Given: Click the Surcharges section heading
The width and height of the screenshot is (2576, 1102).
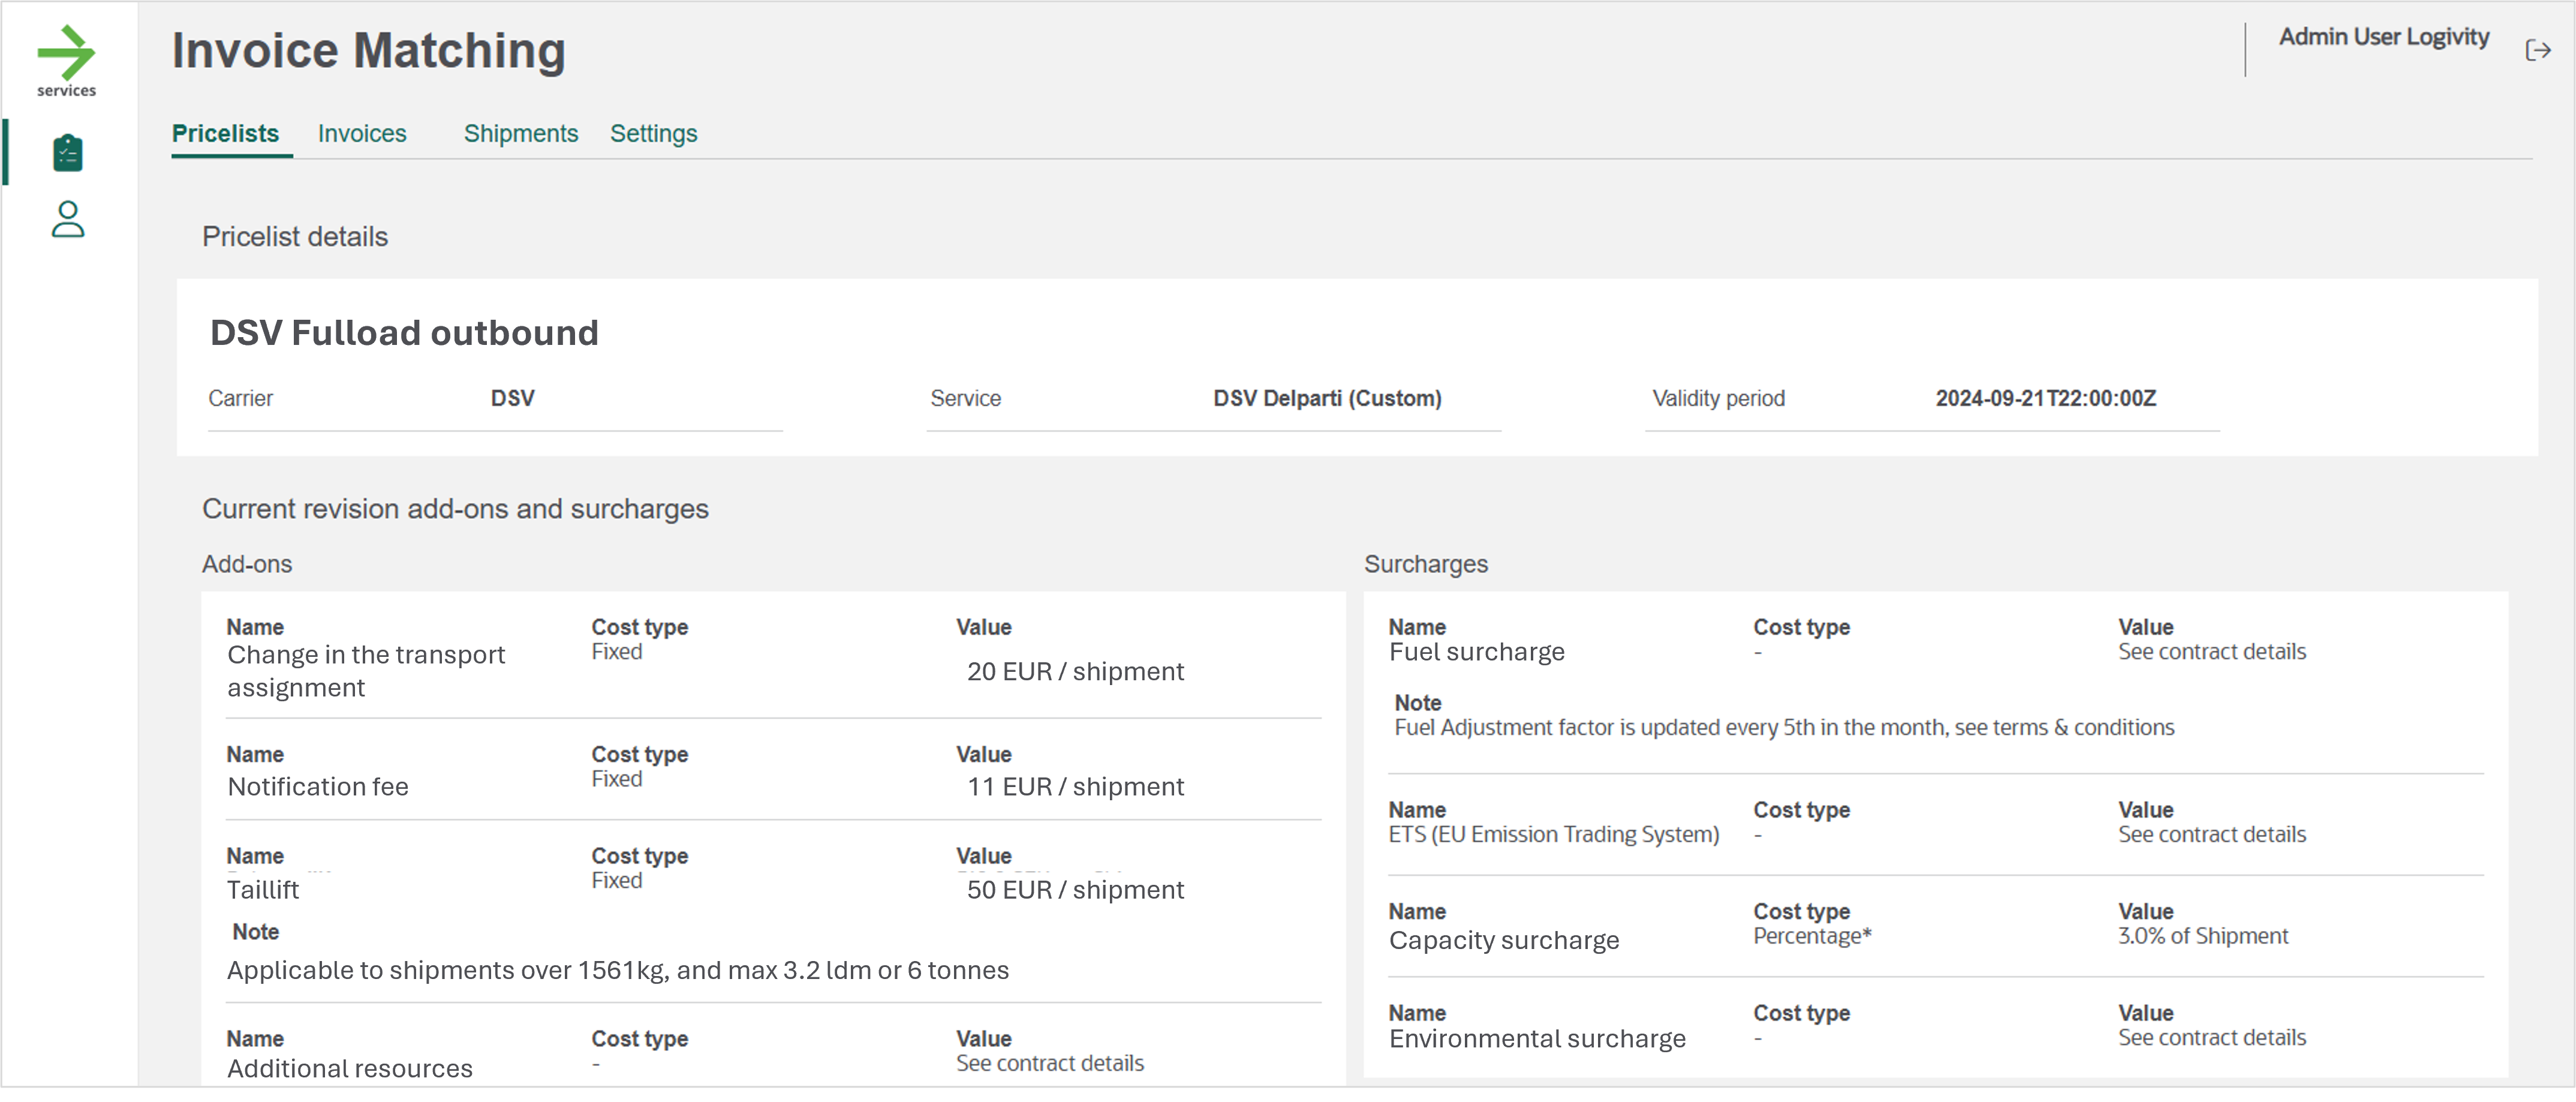Looking at the screenshot, I should click(1426, 564).
